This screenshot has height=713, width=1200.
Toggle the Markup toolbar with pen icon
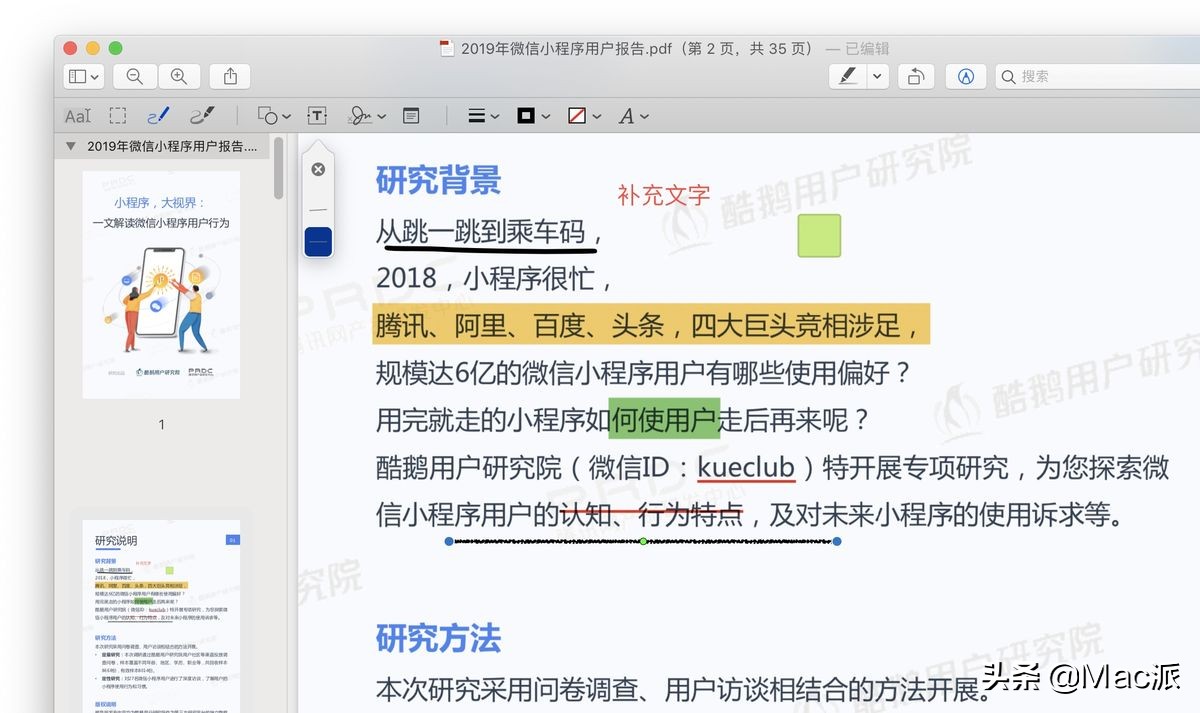[848, 76]
